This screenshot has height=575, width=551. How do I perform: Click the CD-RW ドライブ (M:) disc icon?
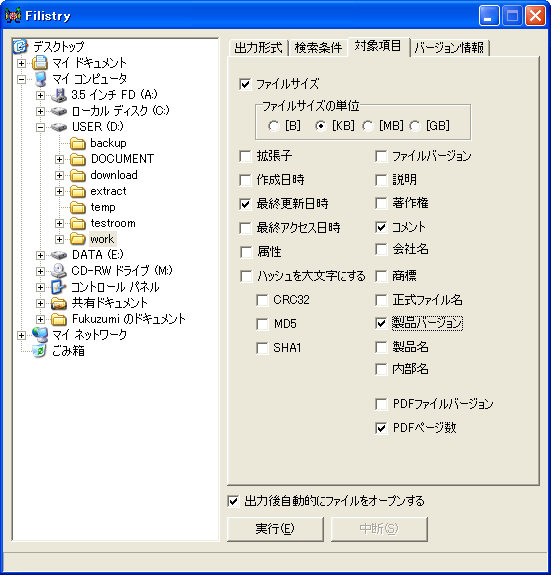coord(59,271)
